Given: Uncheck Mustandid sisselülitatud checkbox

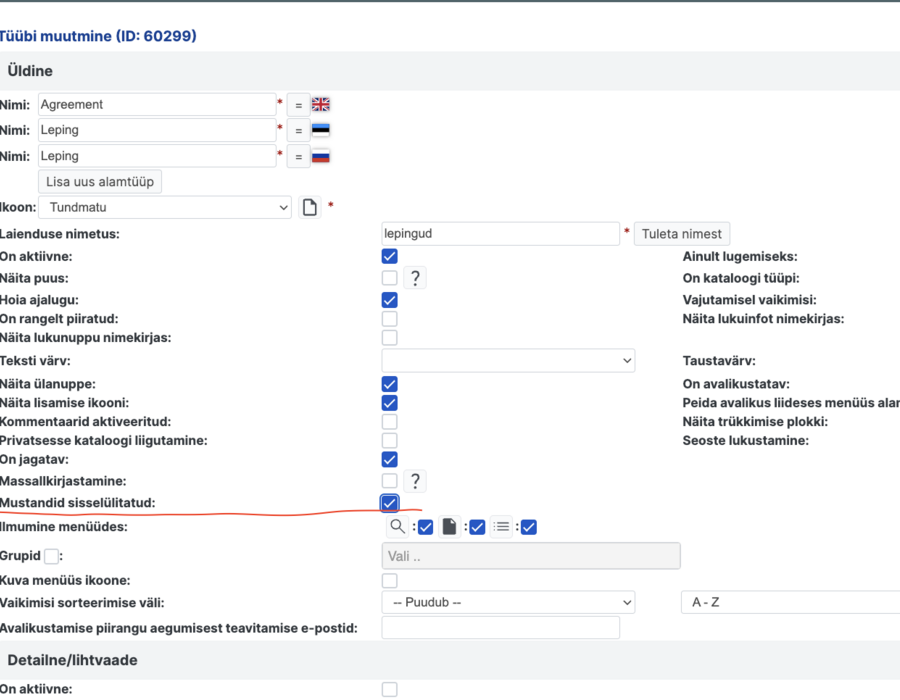Looking at the screenshot, I should click(390, 503).
